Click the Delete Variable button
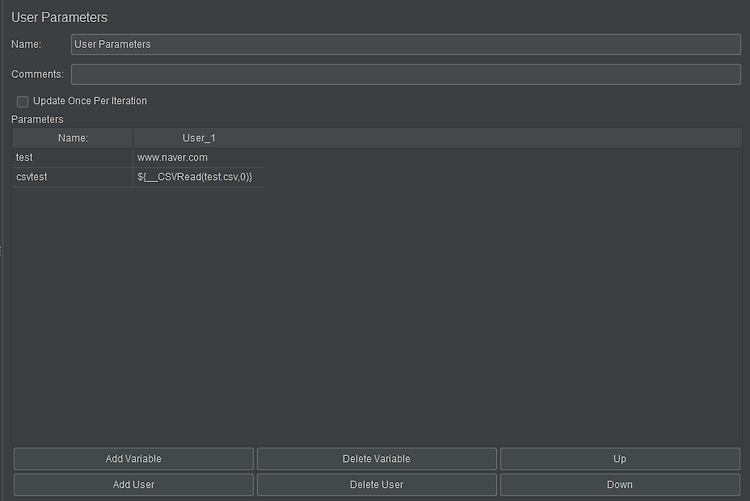The image size is (750, 501). click(x=376, y=458)
